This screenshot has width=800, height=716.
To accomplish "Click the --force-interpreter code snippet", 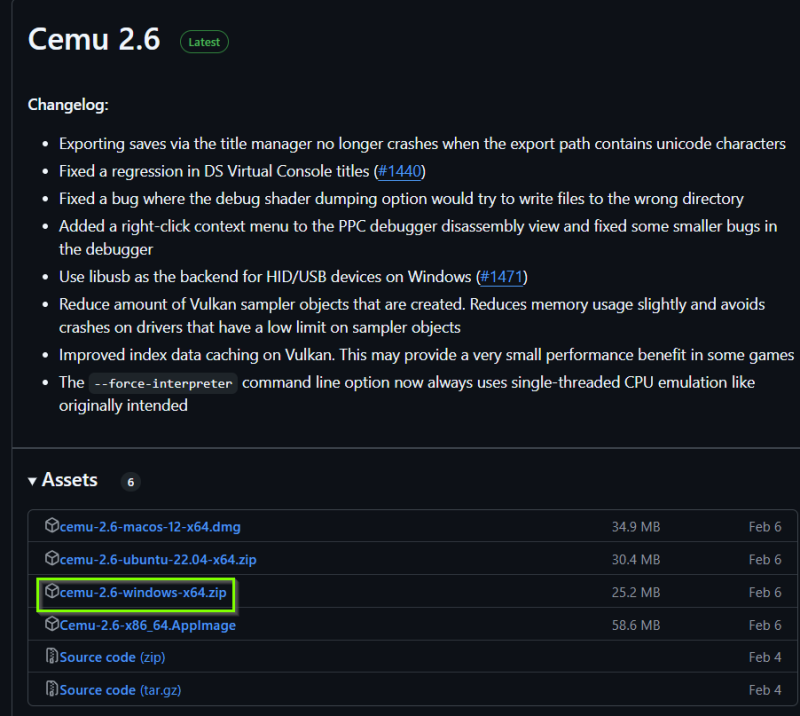I will click(161, 383).
